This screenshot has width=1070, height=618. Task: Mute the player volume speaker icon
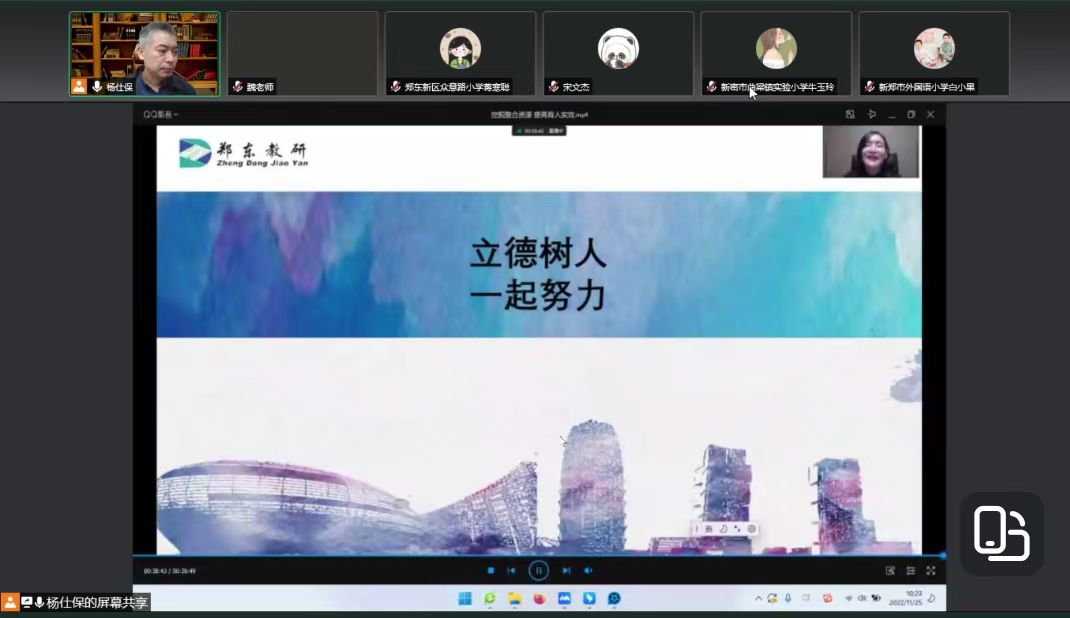(x=588, y=570)
